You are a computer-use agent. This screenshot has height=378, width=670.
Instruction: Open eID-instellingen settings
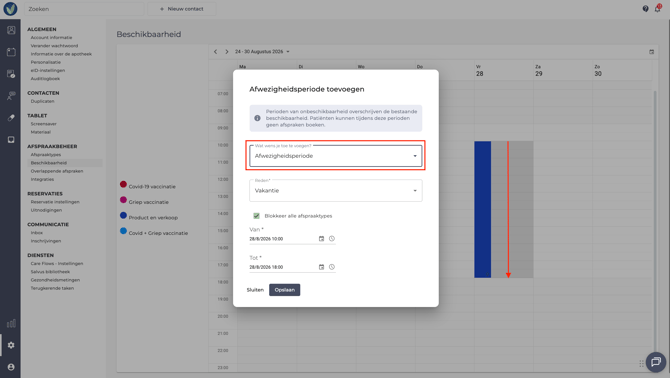(x=48, y=70)
